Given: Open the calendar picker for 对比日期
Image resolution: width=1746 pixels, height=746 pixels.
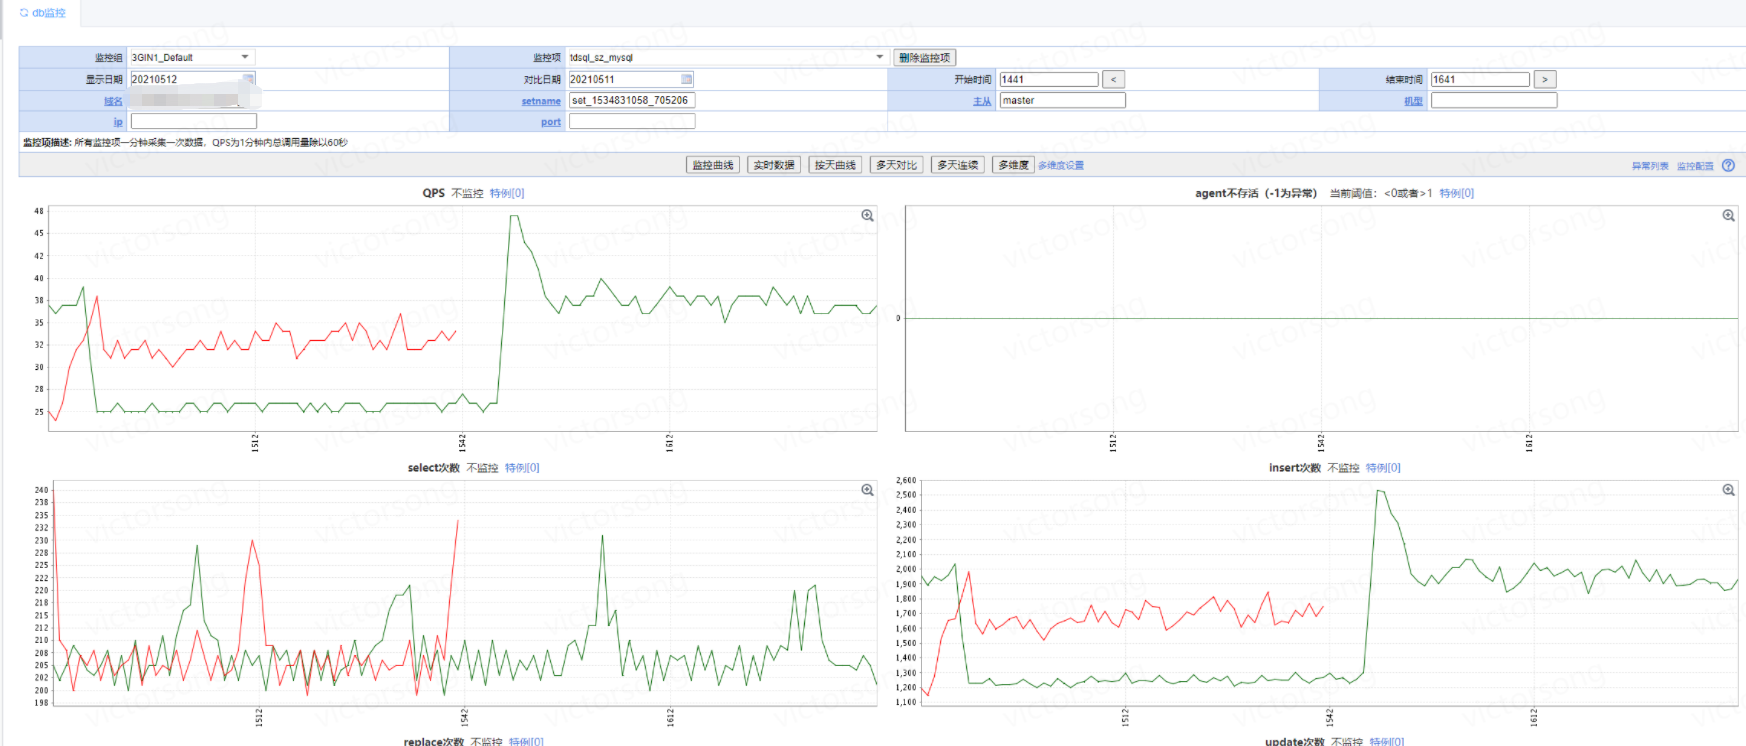Looking at the screenshot, I should click(x=686, y=79).
